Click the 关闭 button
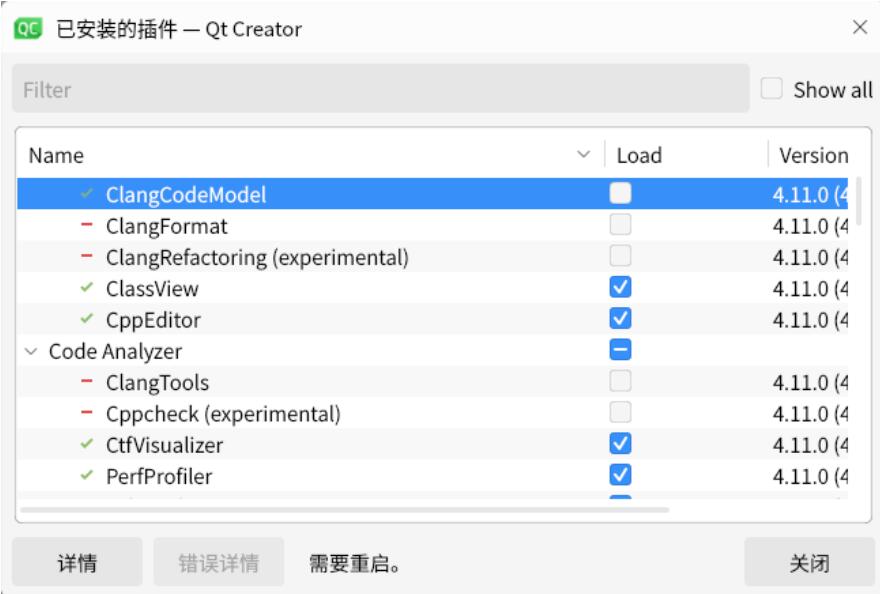880x594 pixels. 809,561
